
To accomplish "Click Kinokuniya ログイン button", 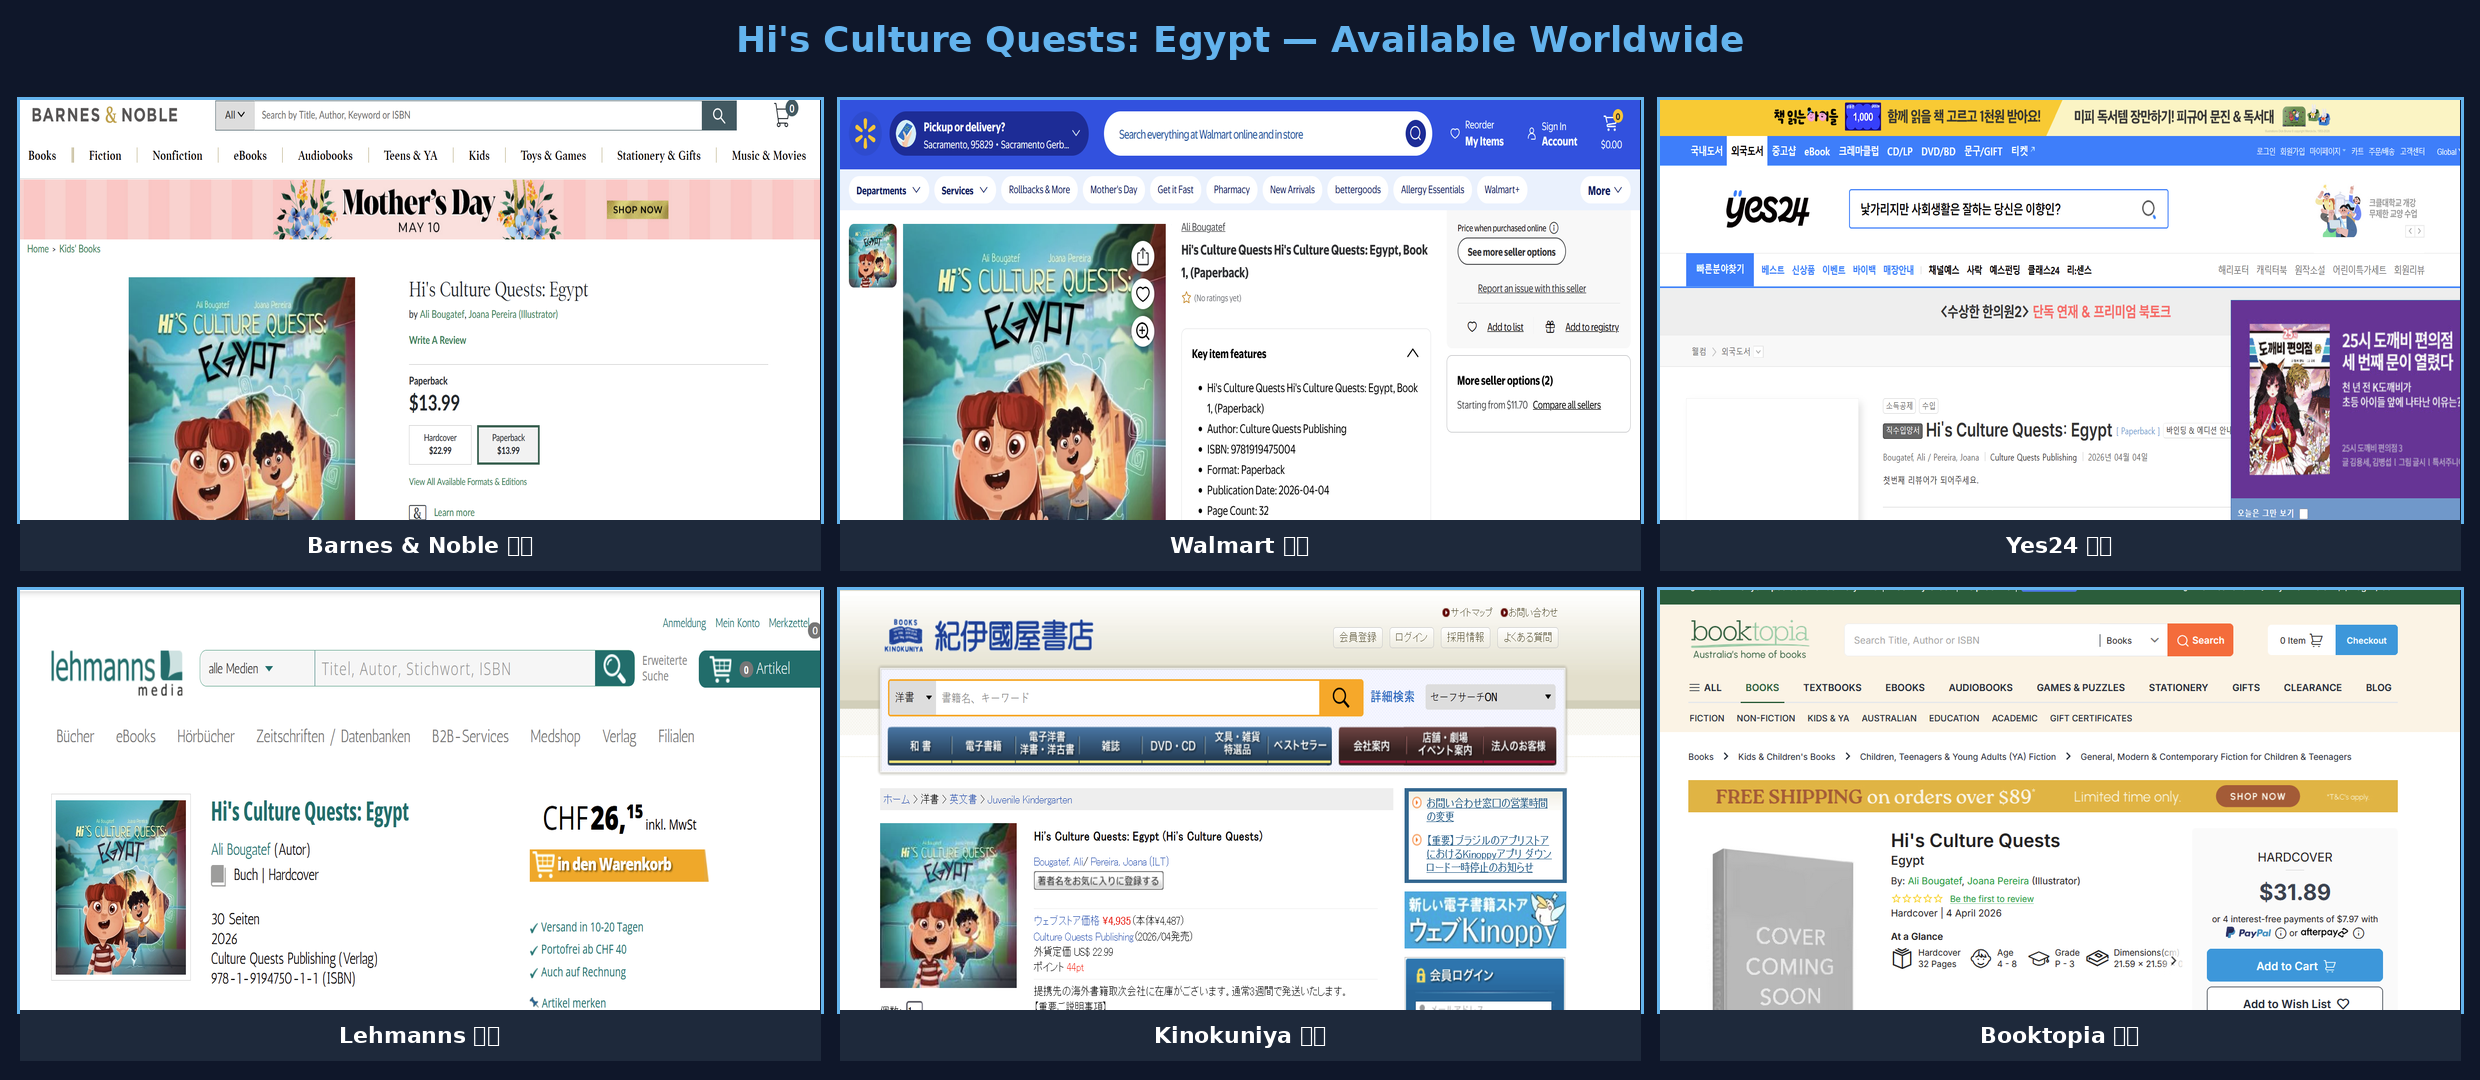I will tap(1411, 638).
